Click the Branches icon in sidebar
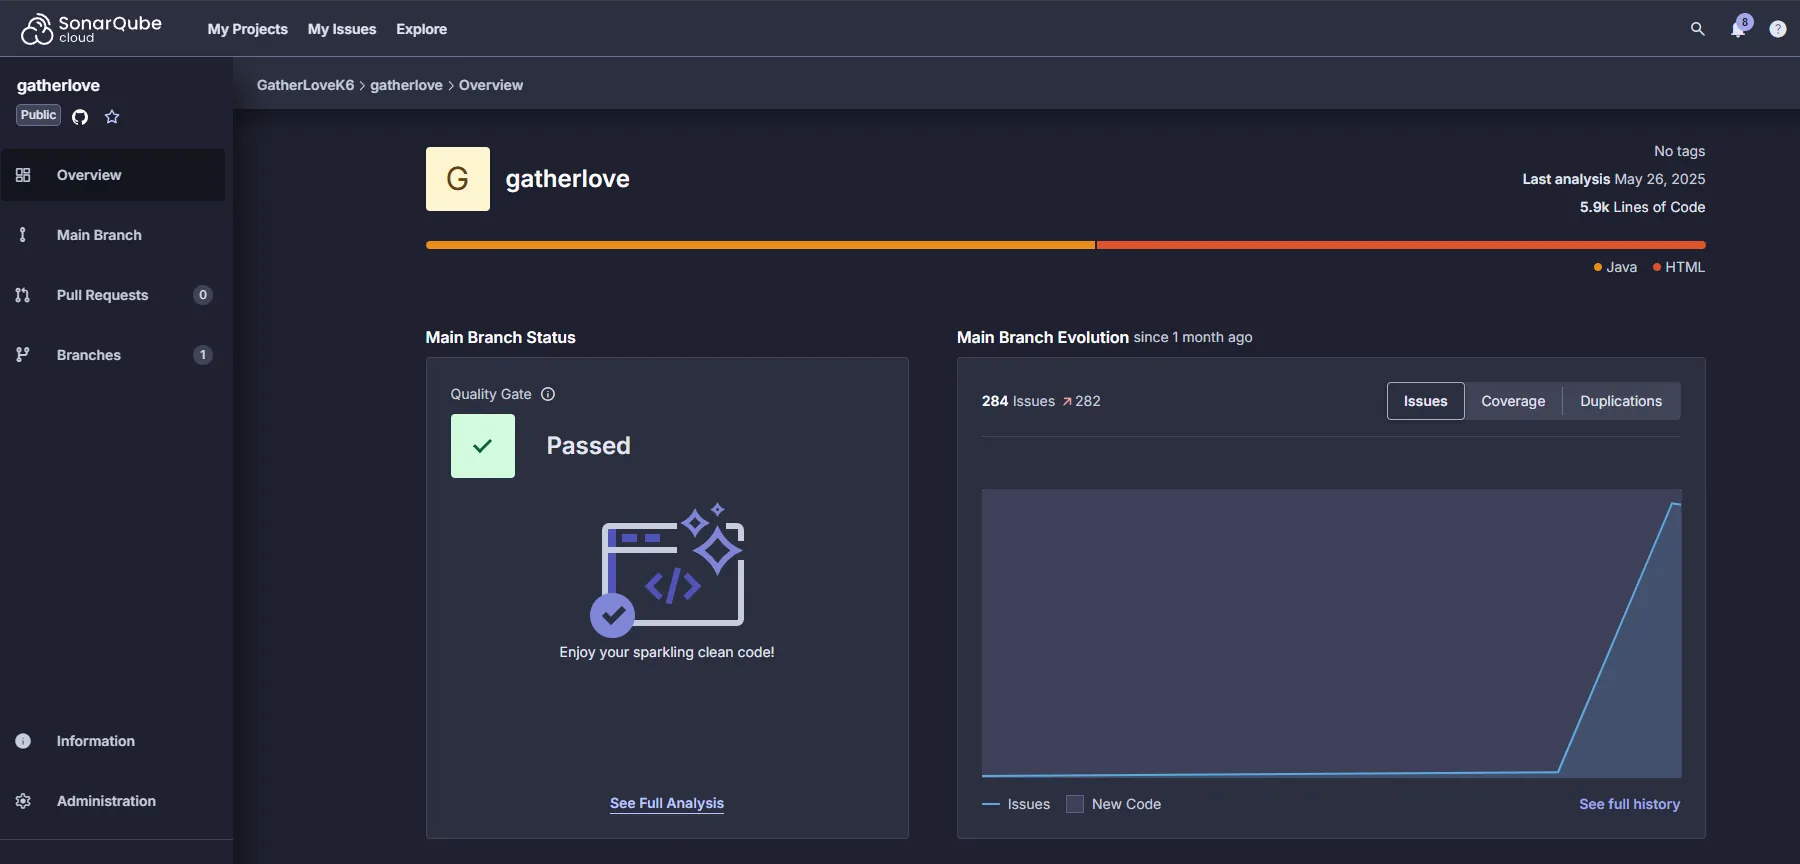The width and height of the screenshot is (1800, 864). [23, 355]
